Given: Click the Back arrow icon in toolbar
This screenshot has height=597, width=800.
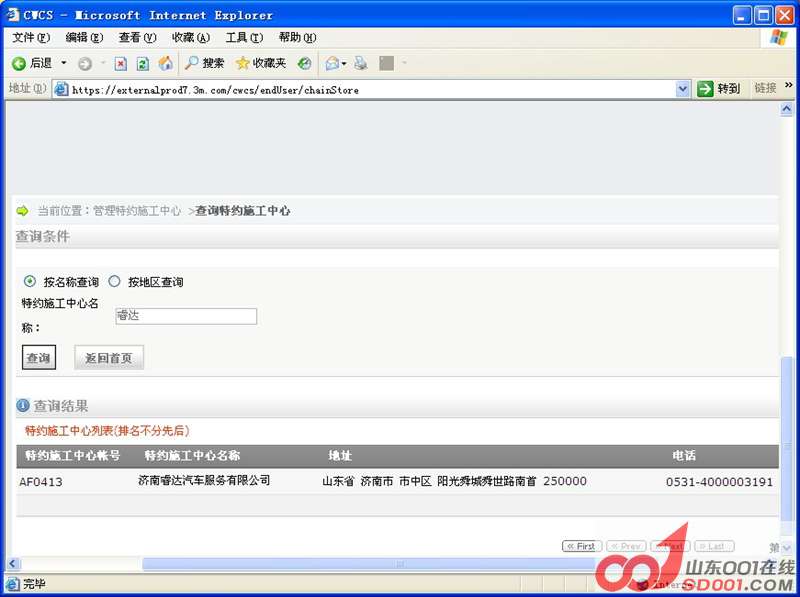Looking at the screenshot, I should point(19,63).
